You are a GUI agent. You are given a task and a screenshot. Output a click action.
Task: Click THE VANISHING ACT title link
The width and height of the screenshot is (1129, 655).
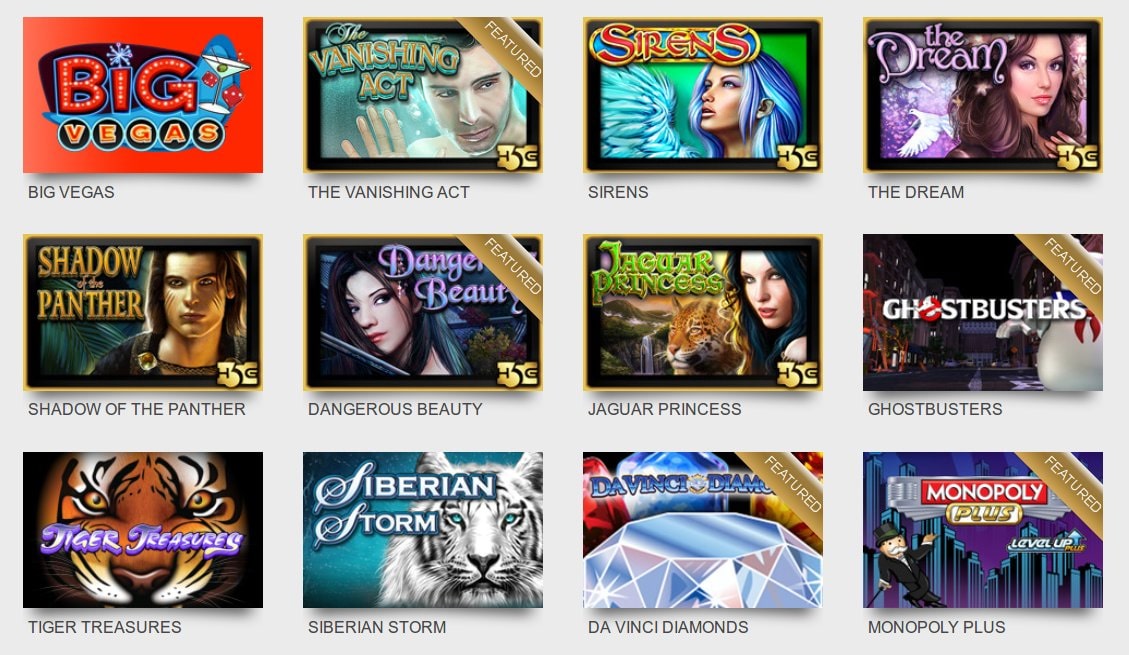tap(389, 192)
